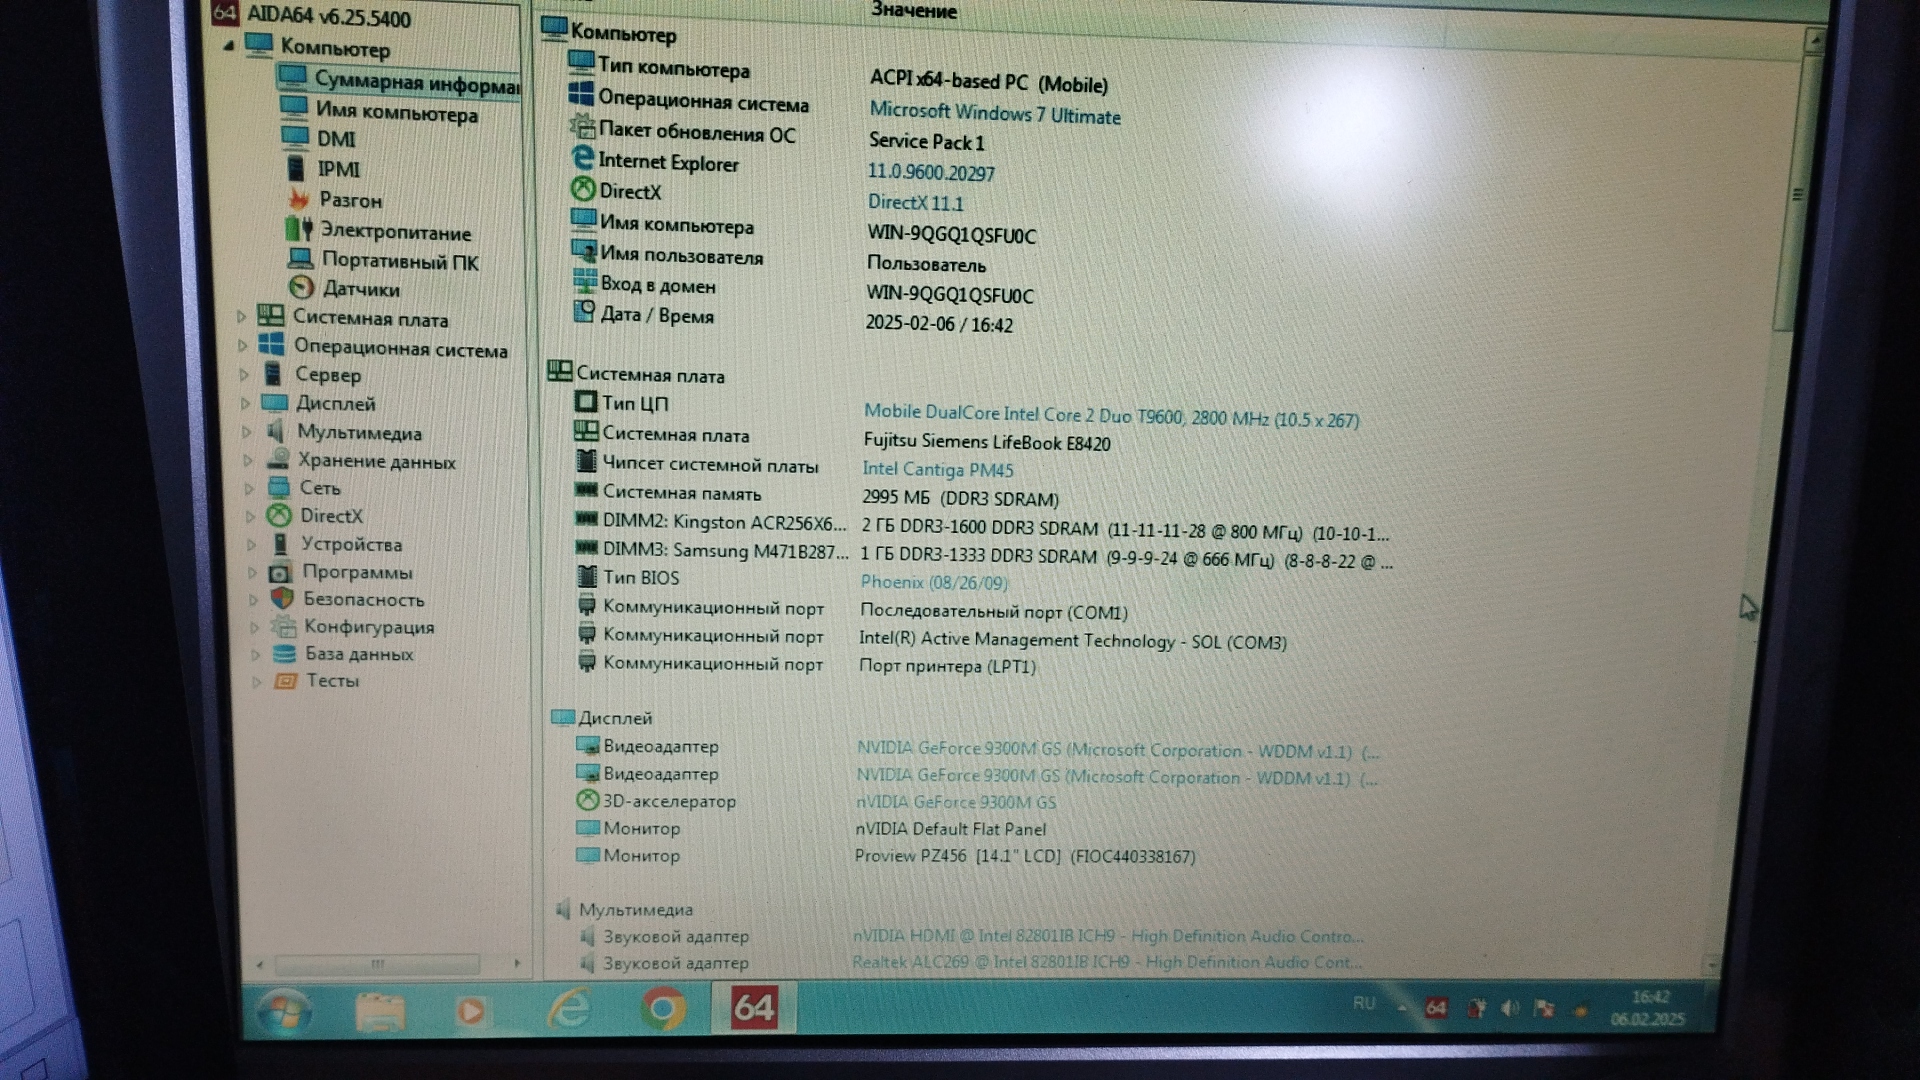
Task: Open Microsoft Windows 7 Ultimate link
Action: coord(994,113)
